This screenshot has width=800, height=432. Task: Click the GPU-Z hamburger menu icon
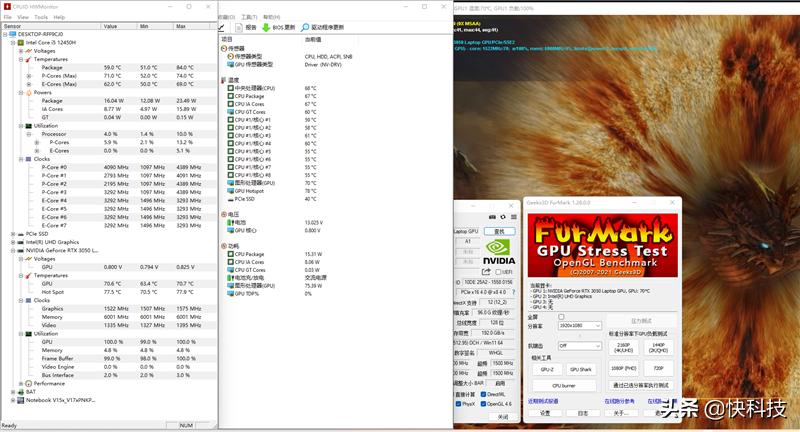tap(513, 217)
